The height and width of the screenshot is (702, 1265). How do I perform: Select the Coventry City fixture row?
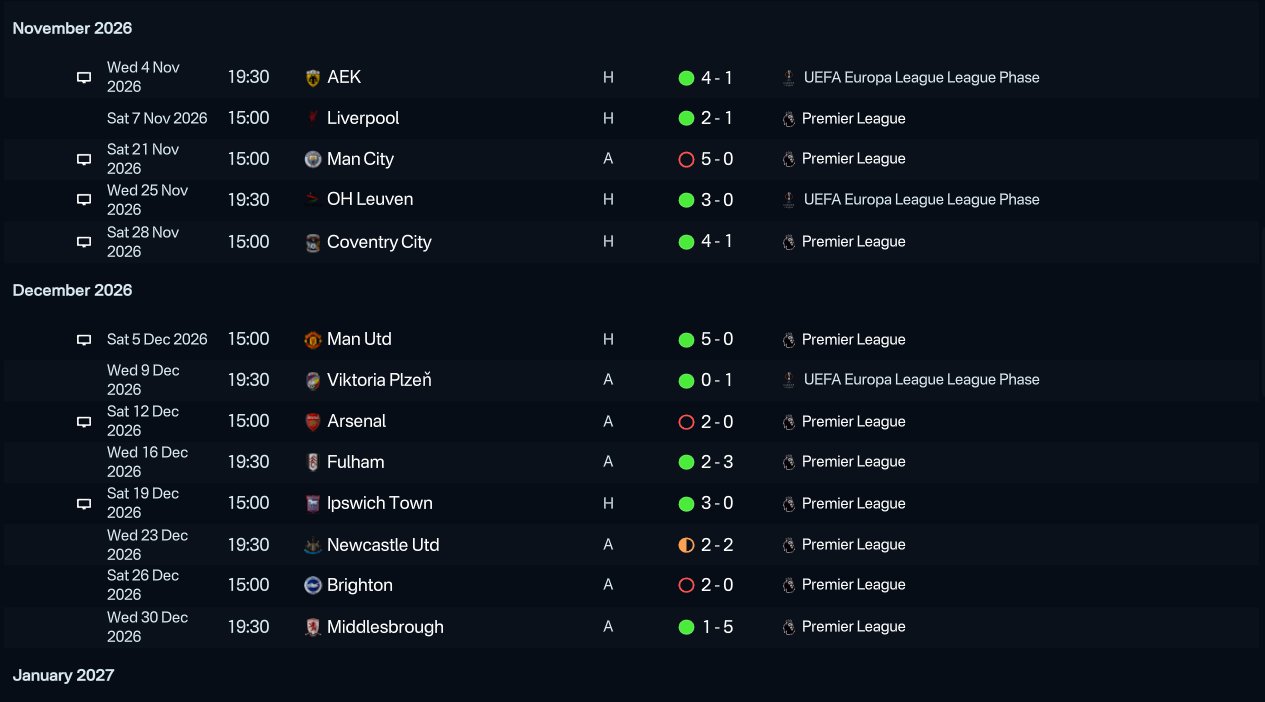pyautogui.click(x=632, y=242)
